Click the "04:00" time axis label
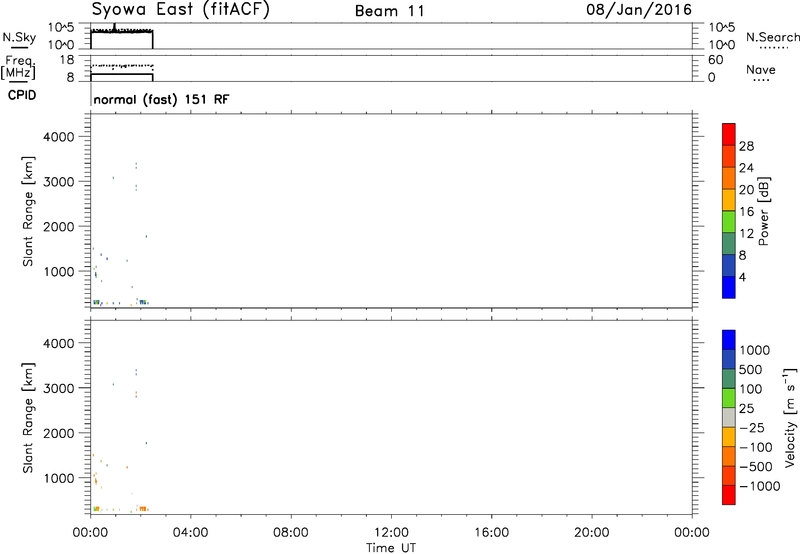800x554 pixels. [x=190, y=533]
